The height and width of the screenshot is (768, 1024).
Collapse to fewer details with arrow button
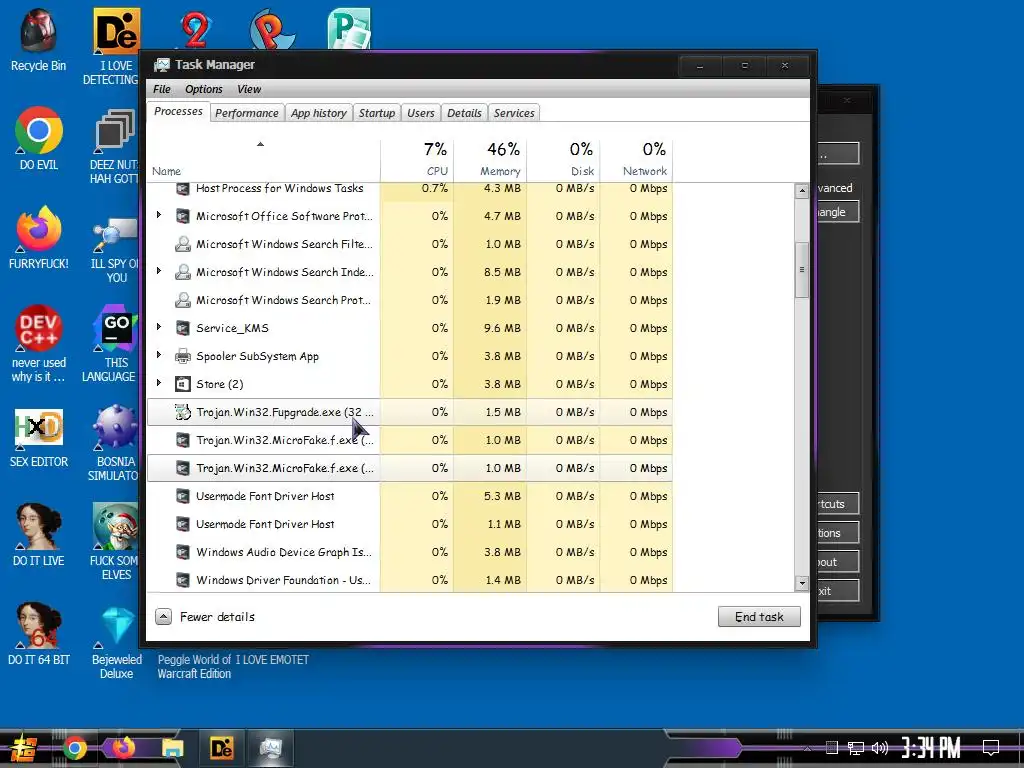click(163, 616)
